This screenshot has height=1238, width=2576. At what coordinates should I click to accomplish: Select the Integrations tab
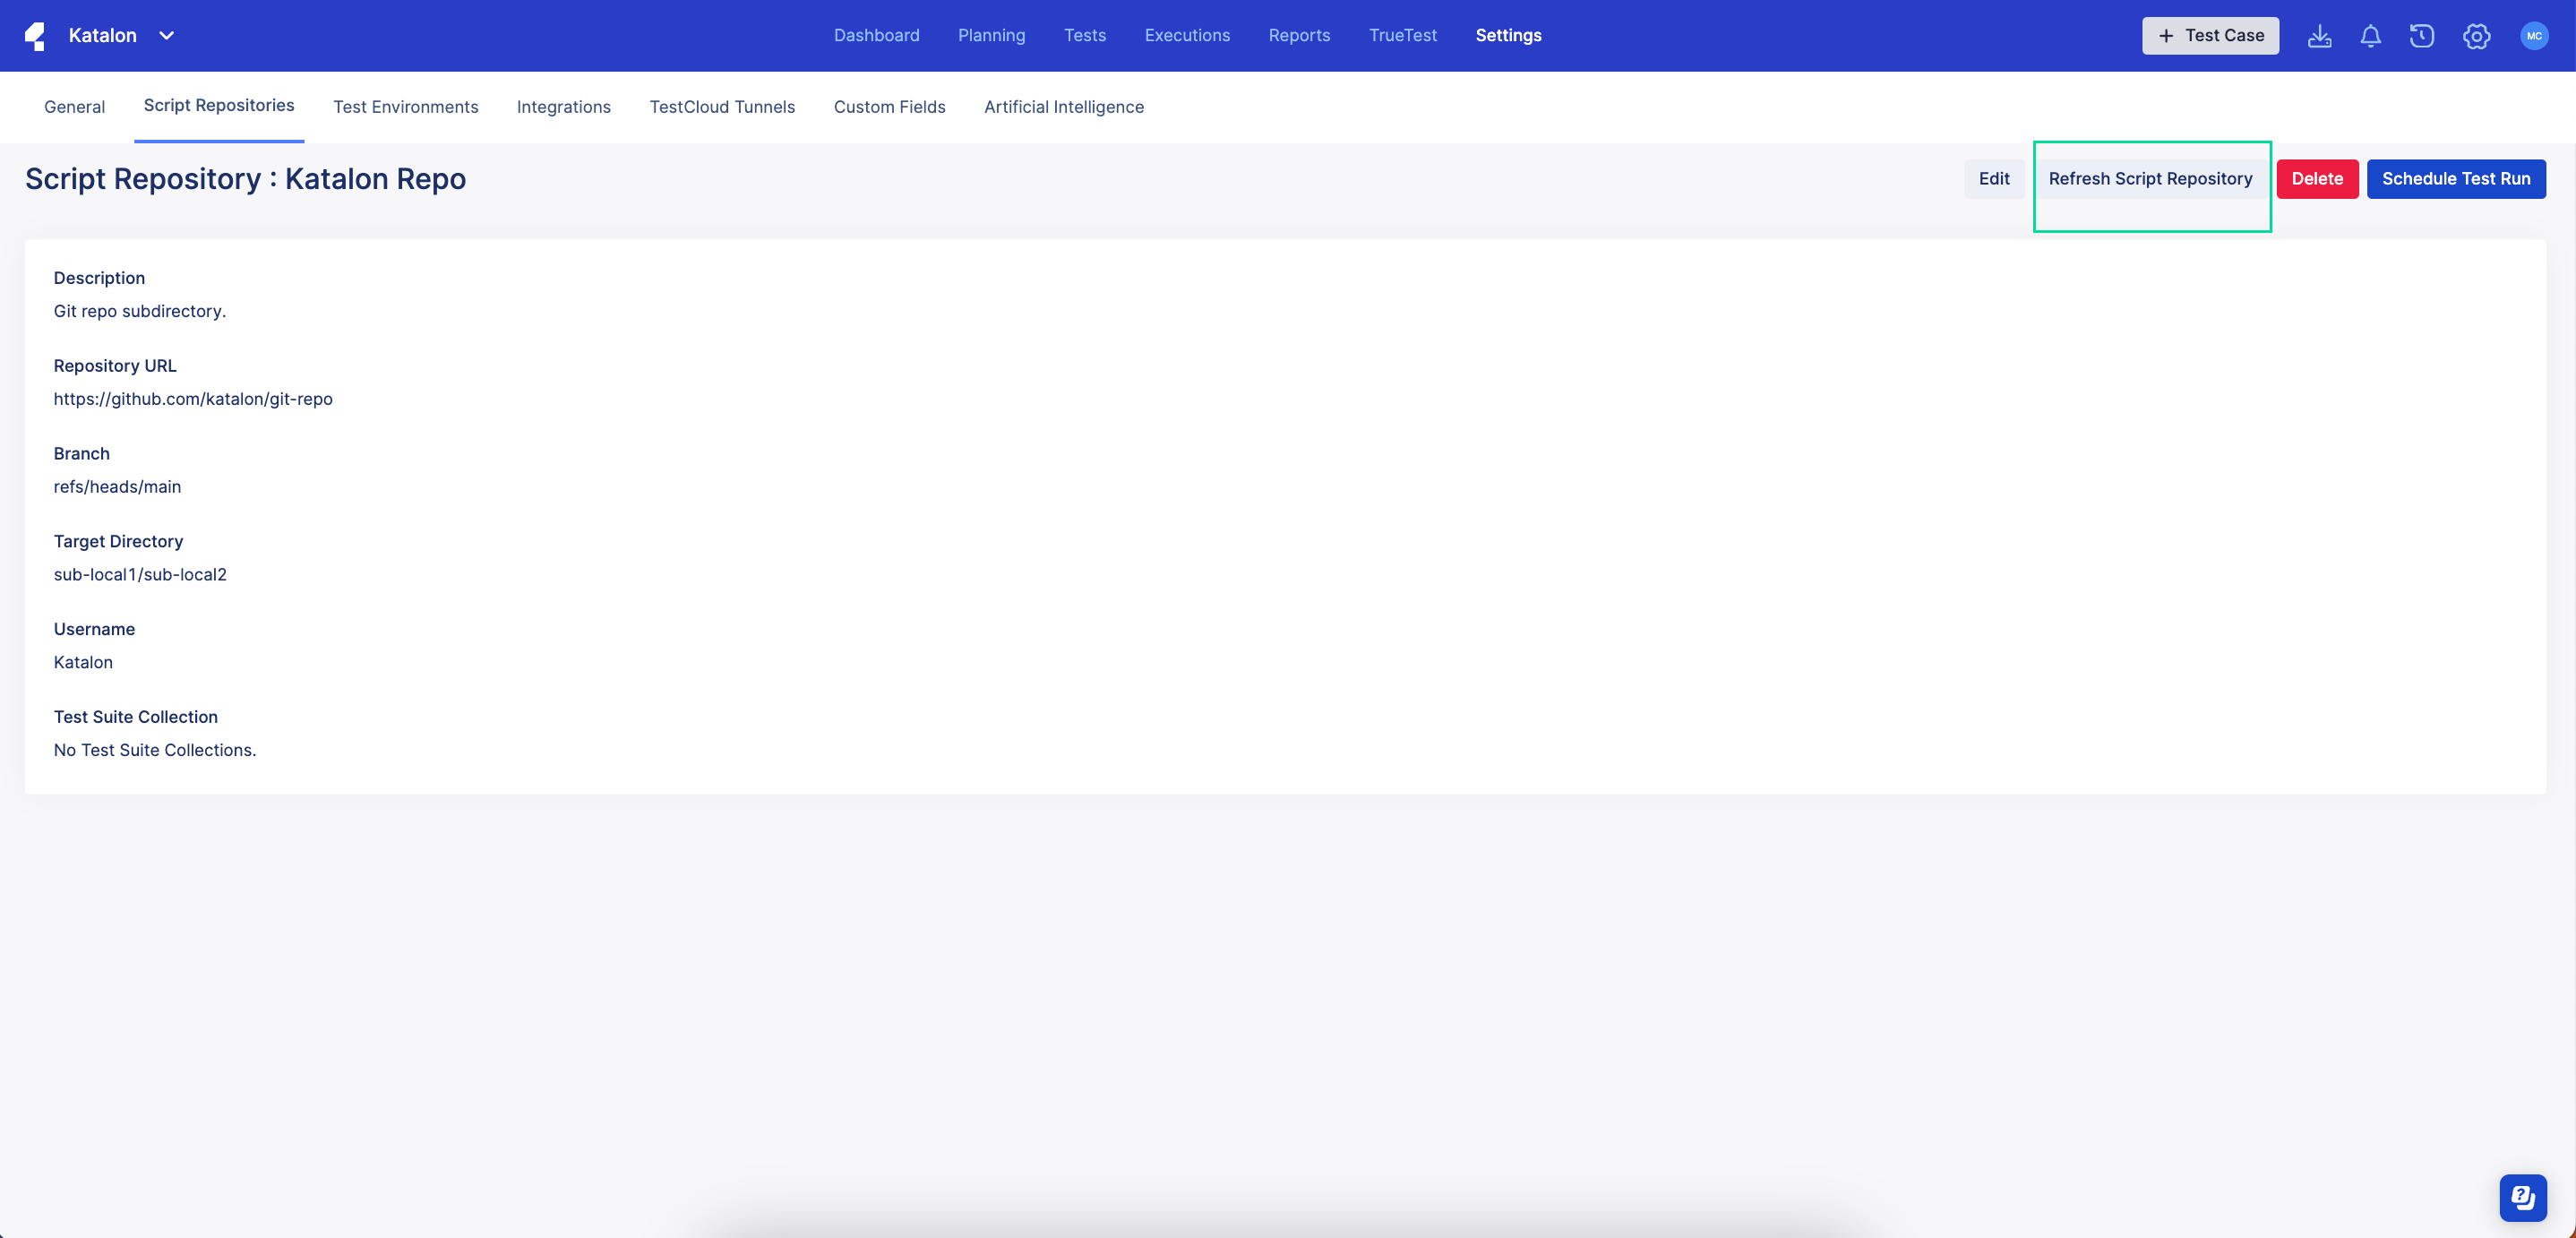point(565,105)
